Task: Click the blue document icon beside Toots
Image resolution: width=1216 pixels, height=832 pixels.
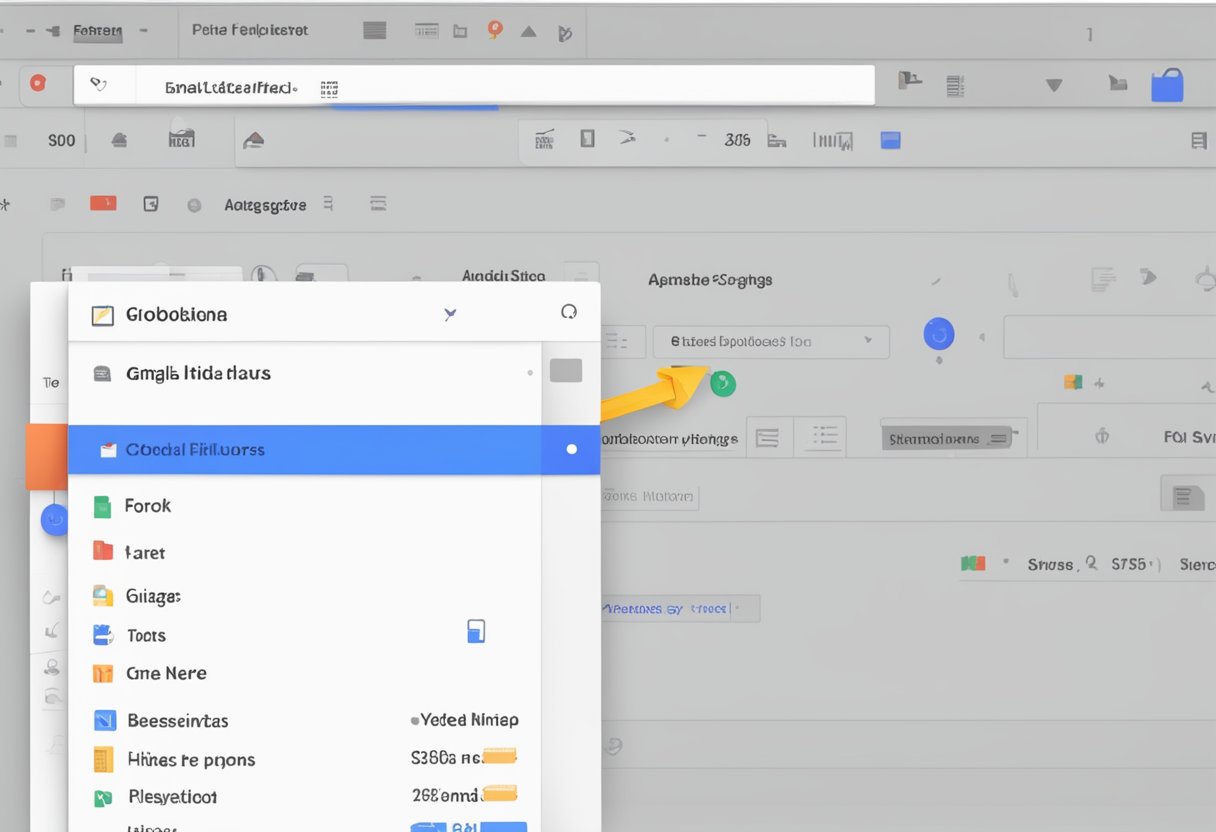Action: tap(476, 631)
